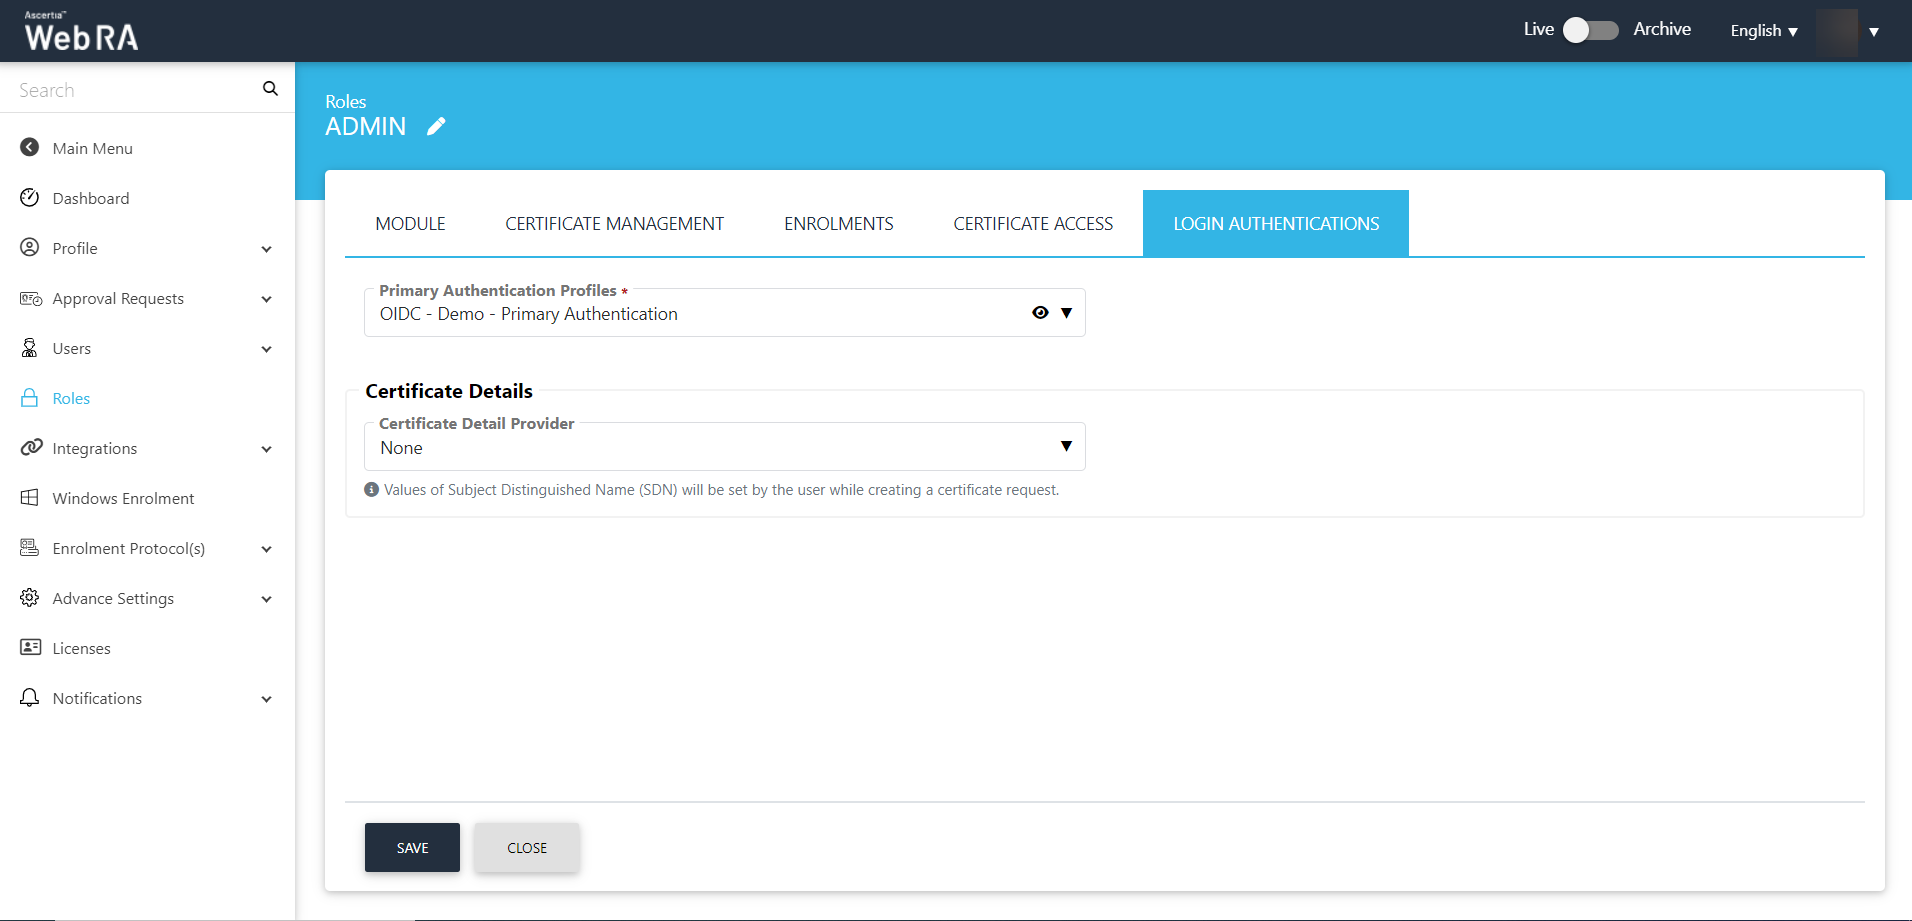View primary authentication profile via eye icon
This screenshot has height=921, width=1912.
(x=1040, y=313)
